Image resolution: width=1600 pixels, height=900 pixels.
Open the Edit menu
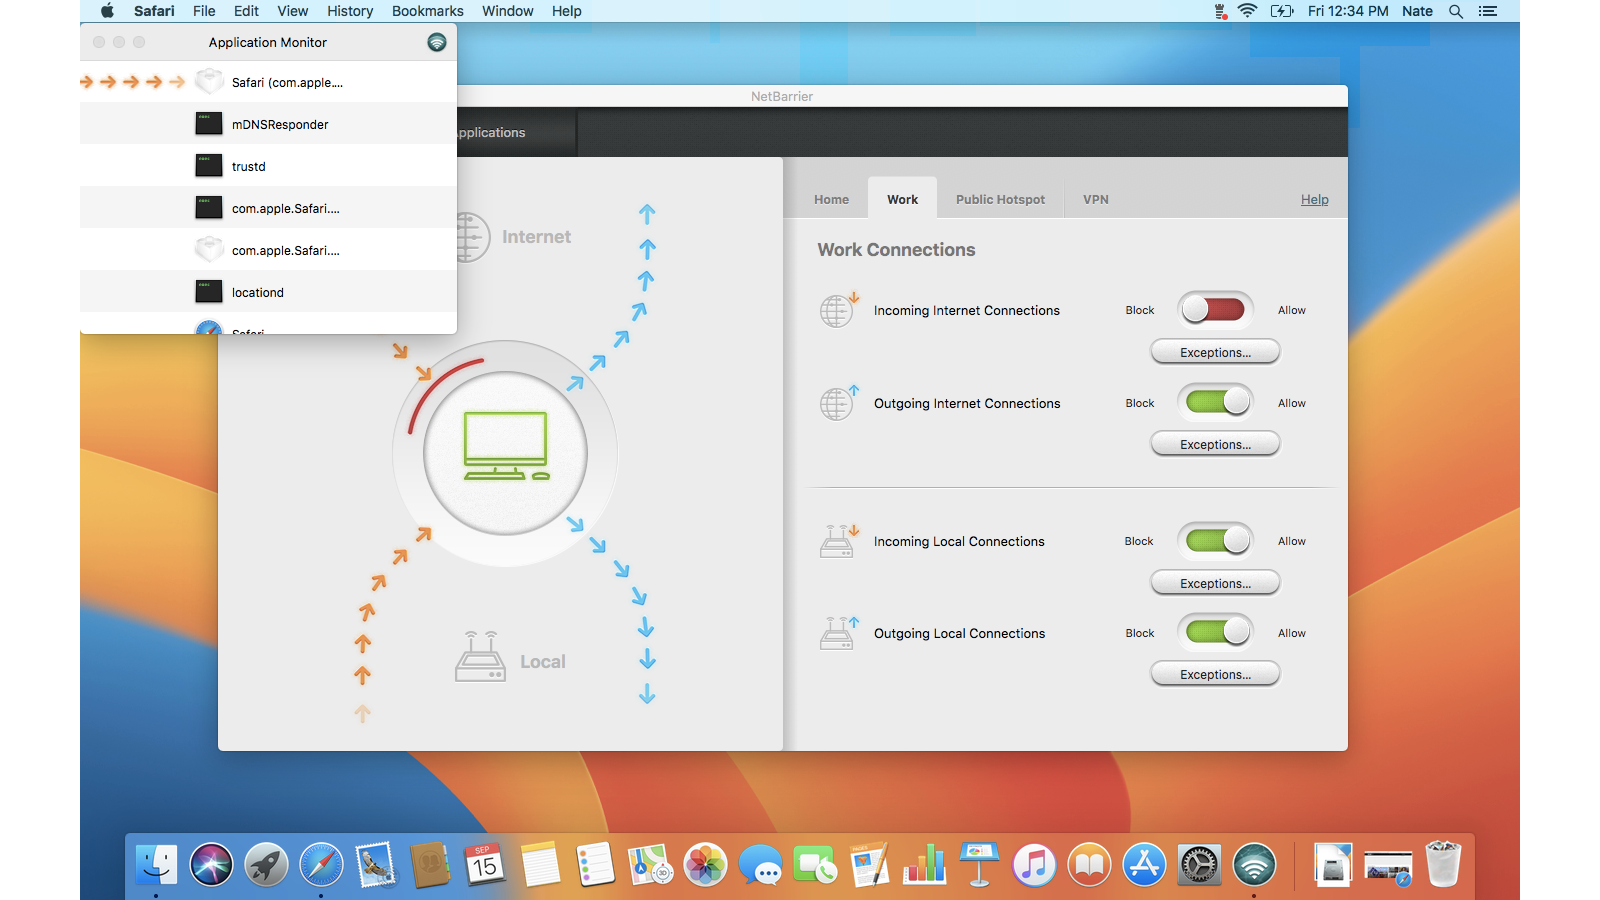click(x=246, y=11)
